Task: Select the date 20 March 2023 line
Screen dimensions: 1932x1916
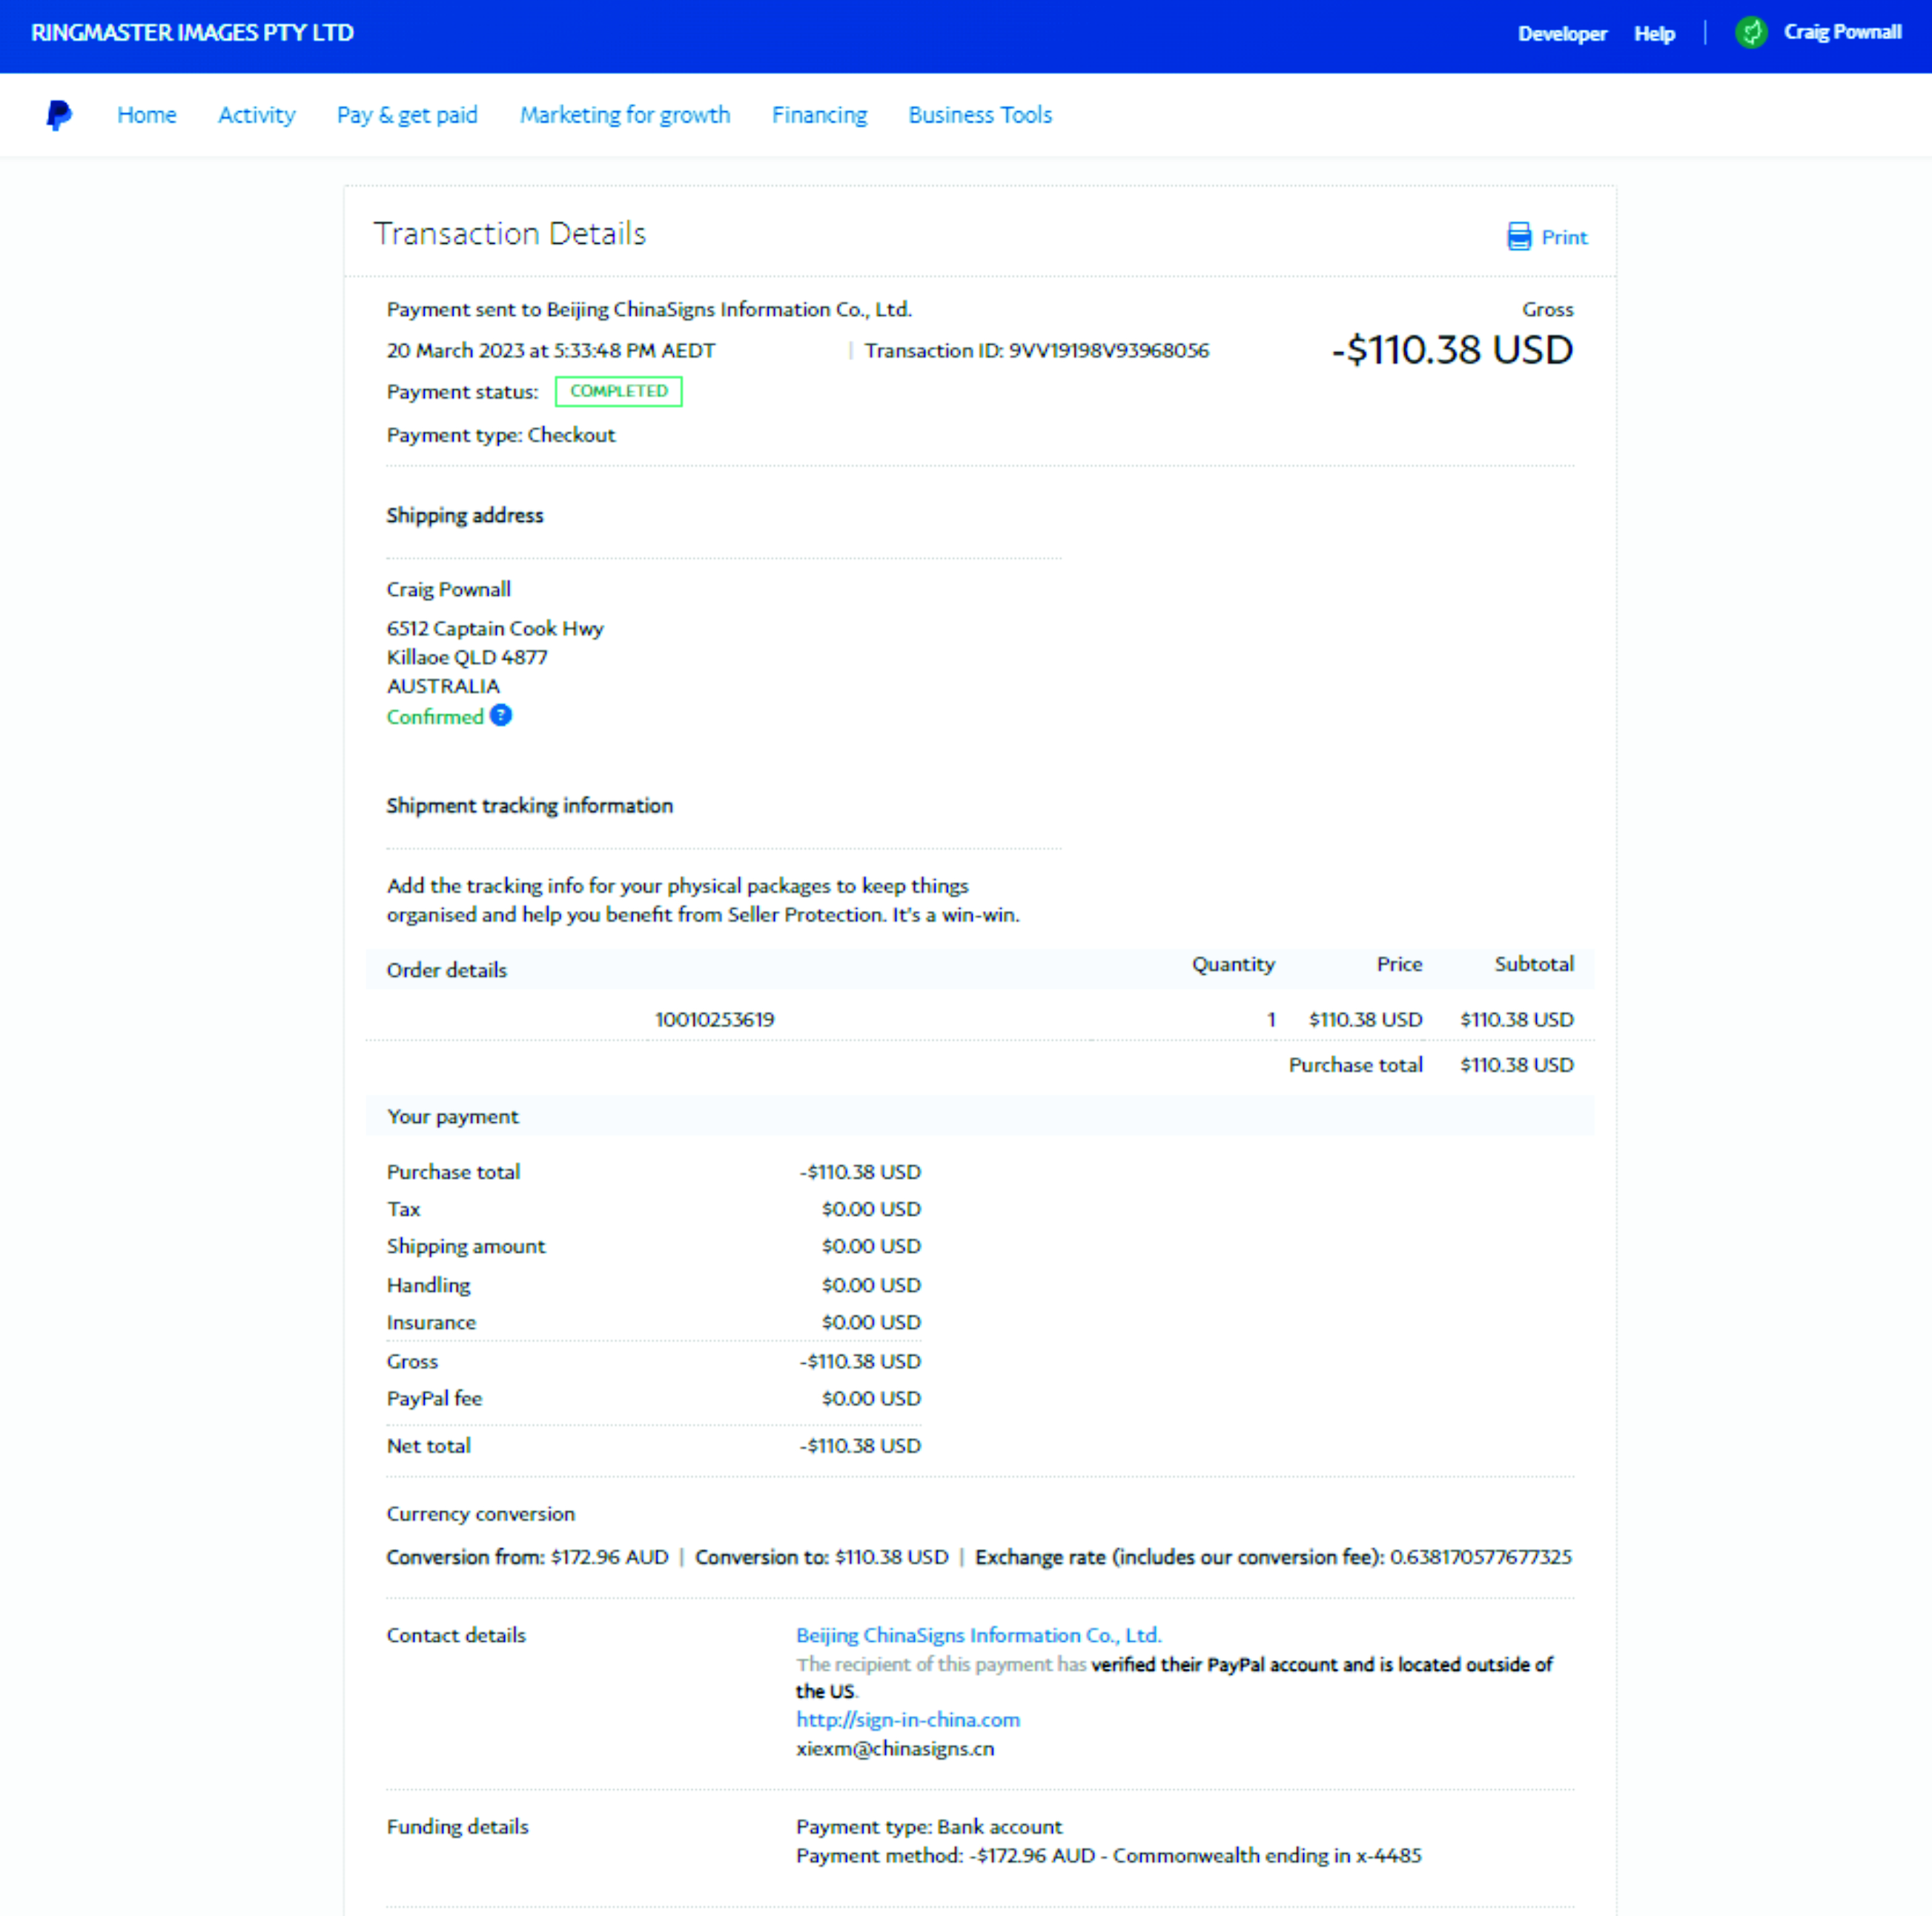Action: tap(551, 351)
